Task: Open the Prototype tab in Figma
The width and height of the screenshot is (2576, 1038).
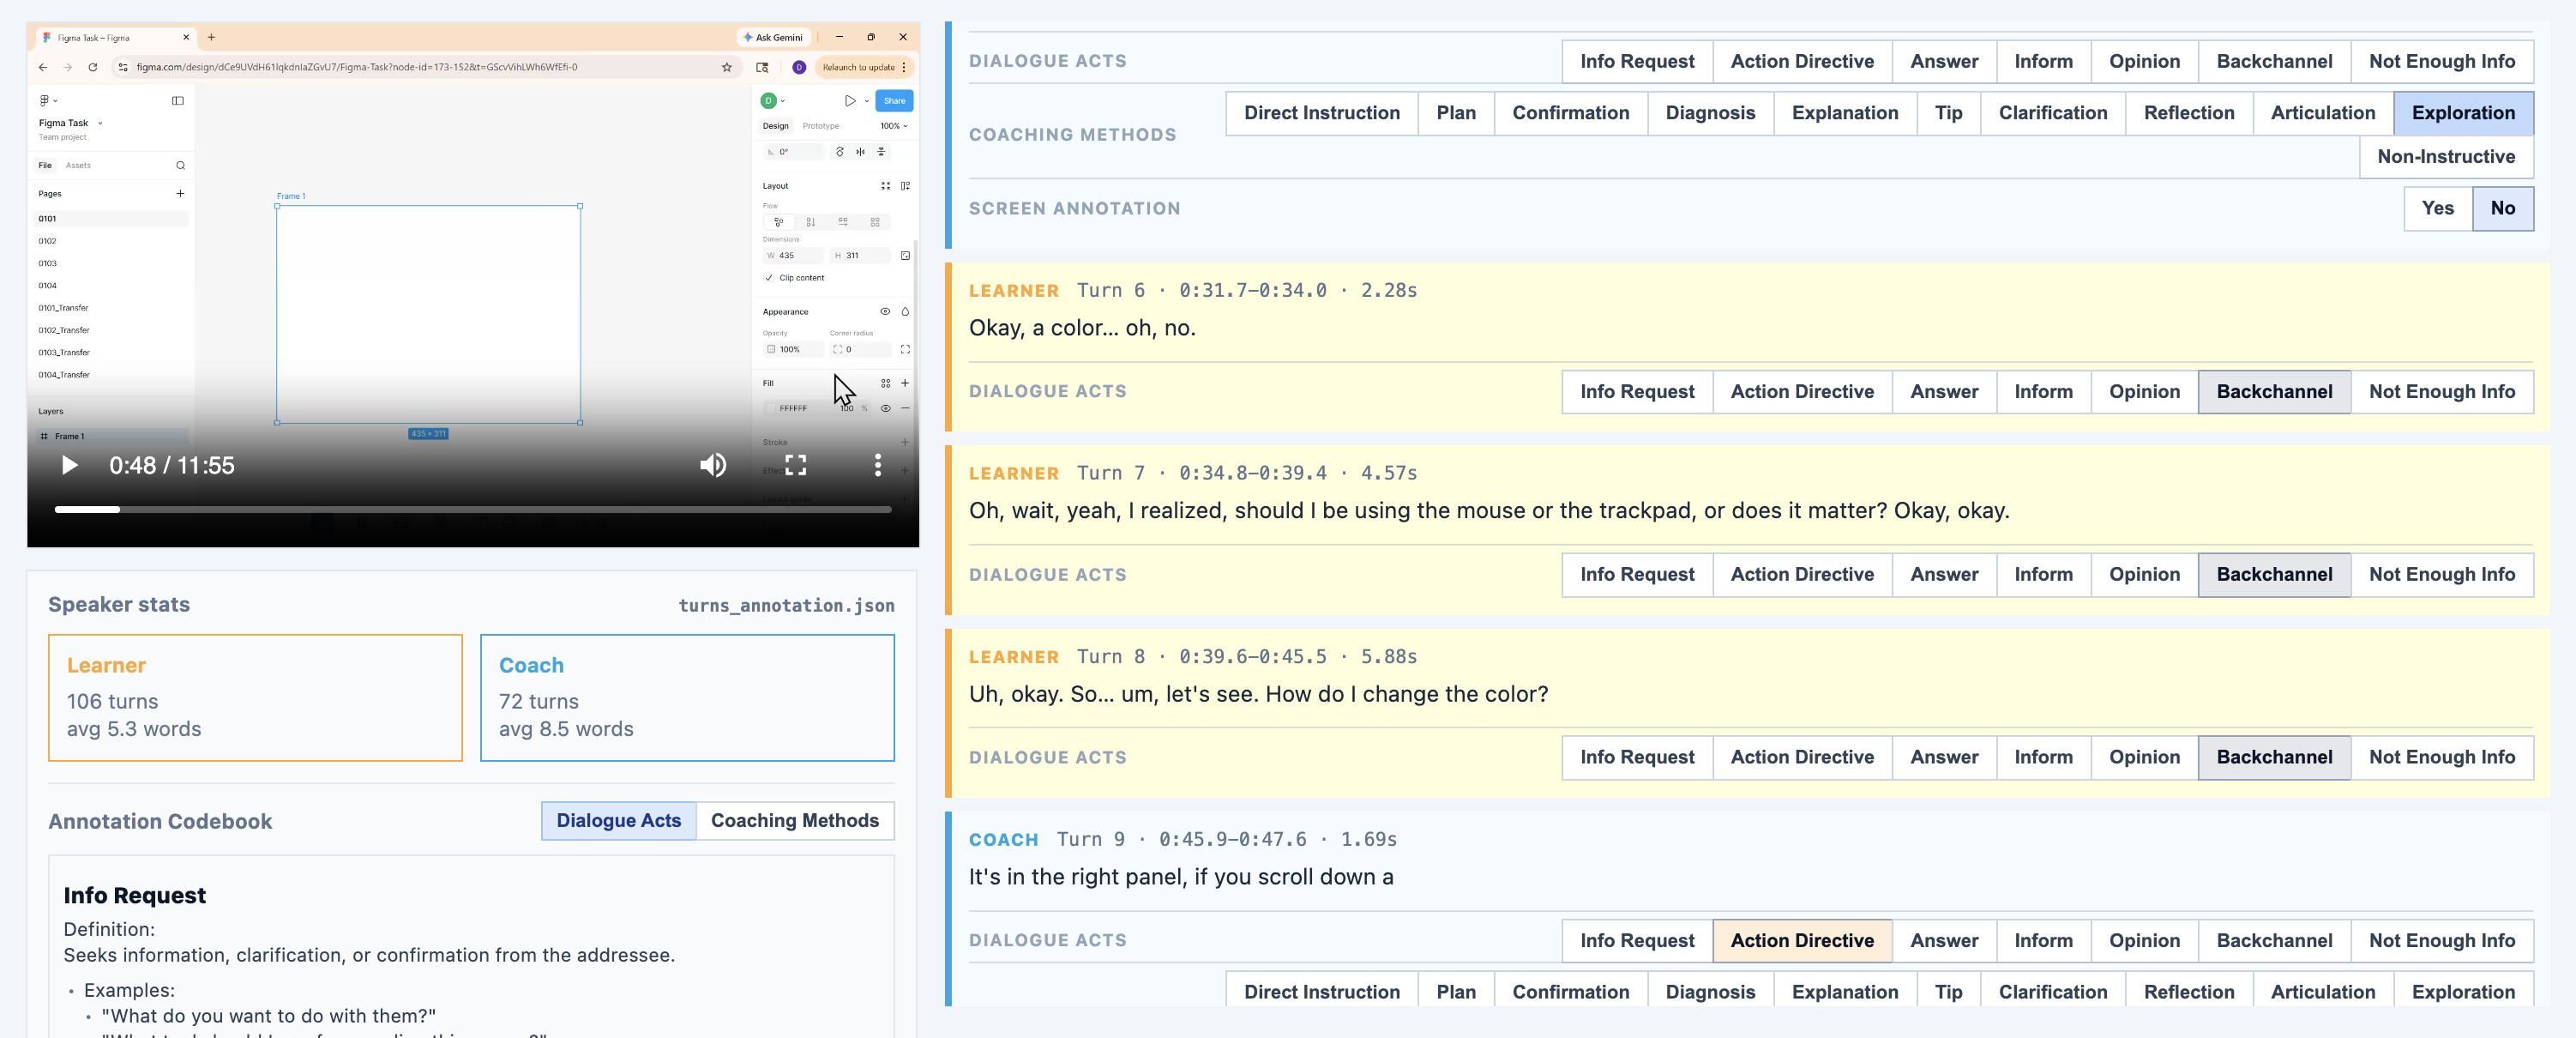Action: 820,126
